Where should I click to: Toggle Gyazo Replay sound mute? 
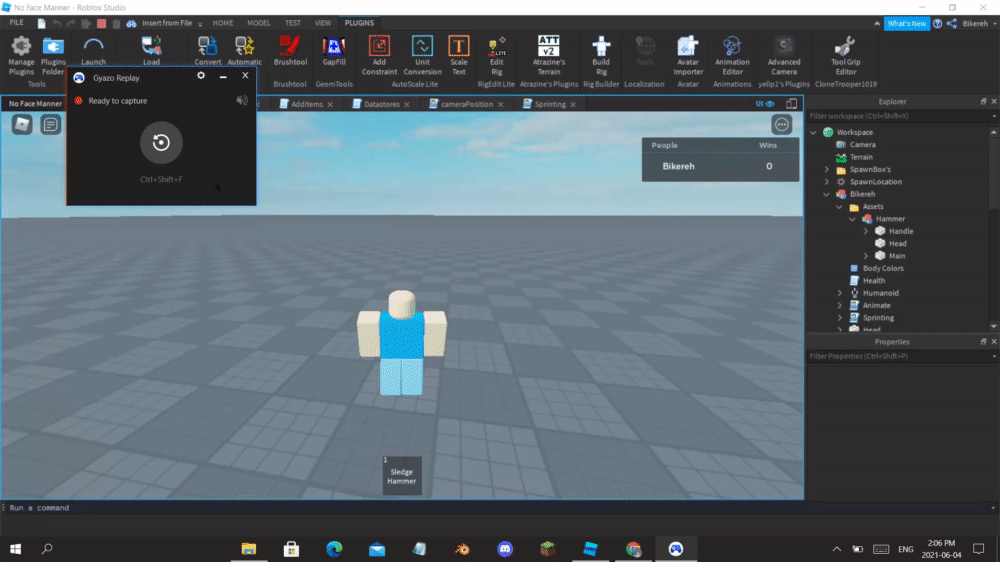coord(242,100)
